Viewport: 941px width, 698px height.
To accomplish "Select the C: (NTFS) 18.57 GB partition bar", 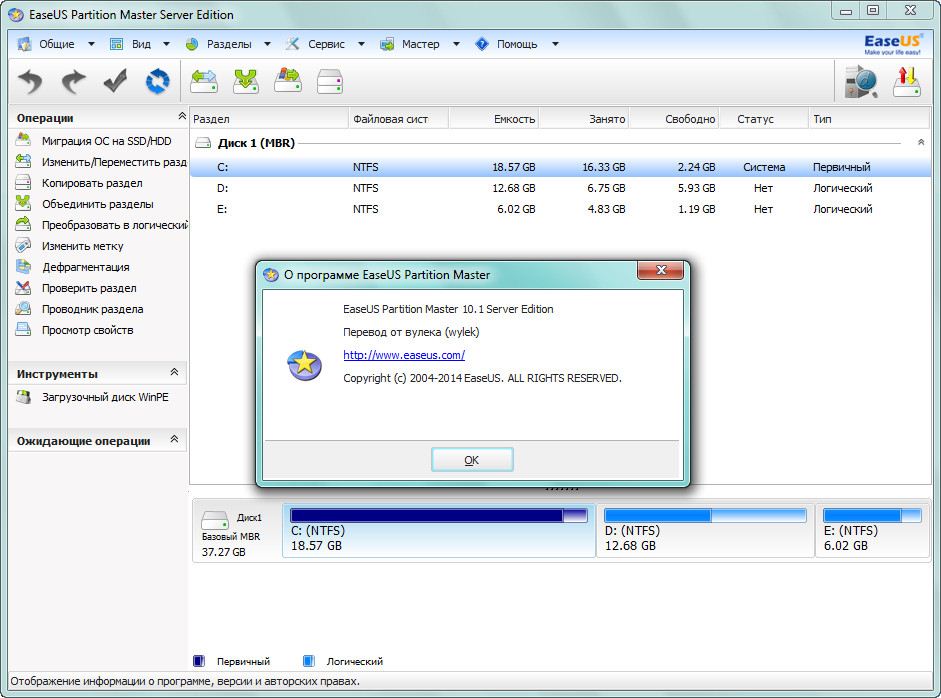I will pos(439,531).
